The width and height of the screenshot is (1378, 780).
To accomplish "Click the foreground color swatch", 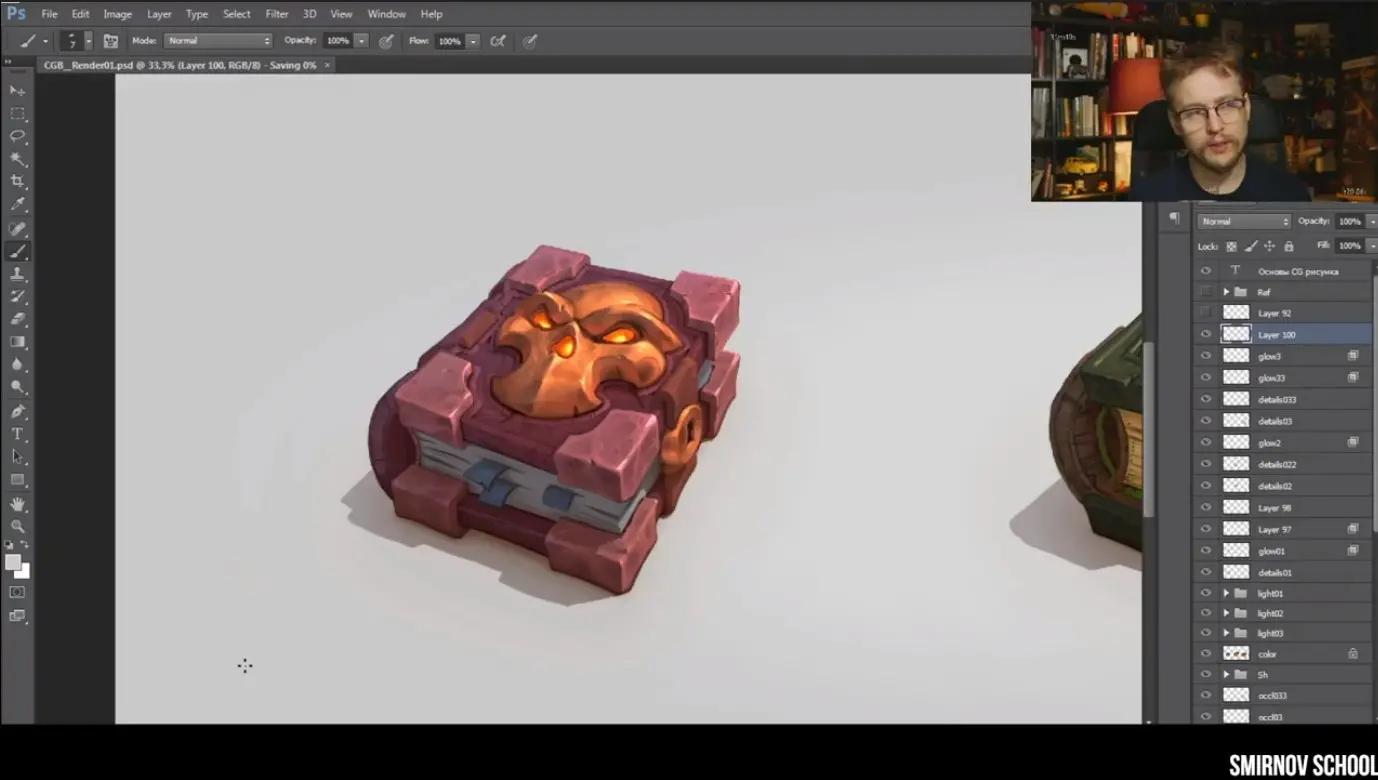I will [x=13, y=563].
